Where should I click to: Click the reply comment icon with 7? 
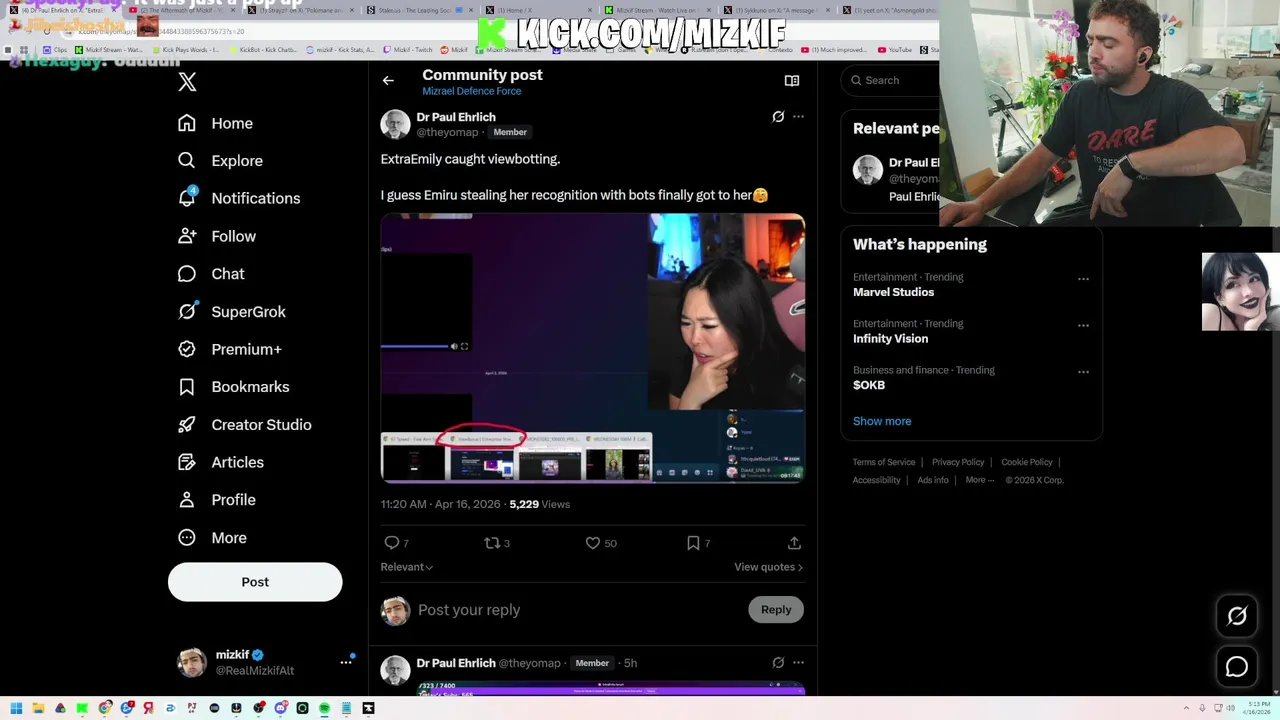coord(396,543)
